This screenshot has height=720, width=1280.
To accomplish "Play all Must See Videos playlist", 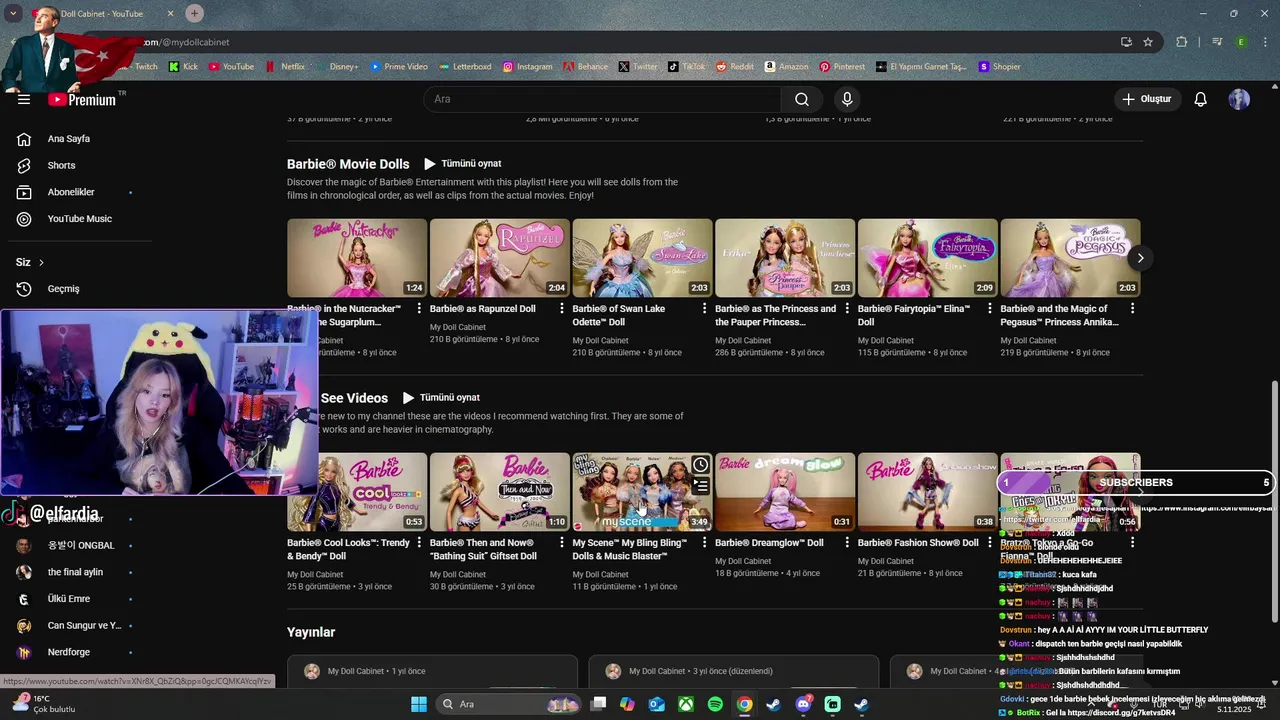I will tap(441, 398).
